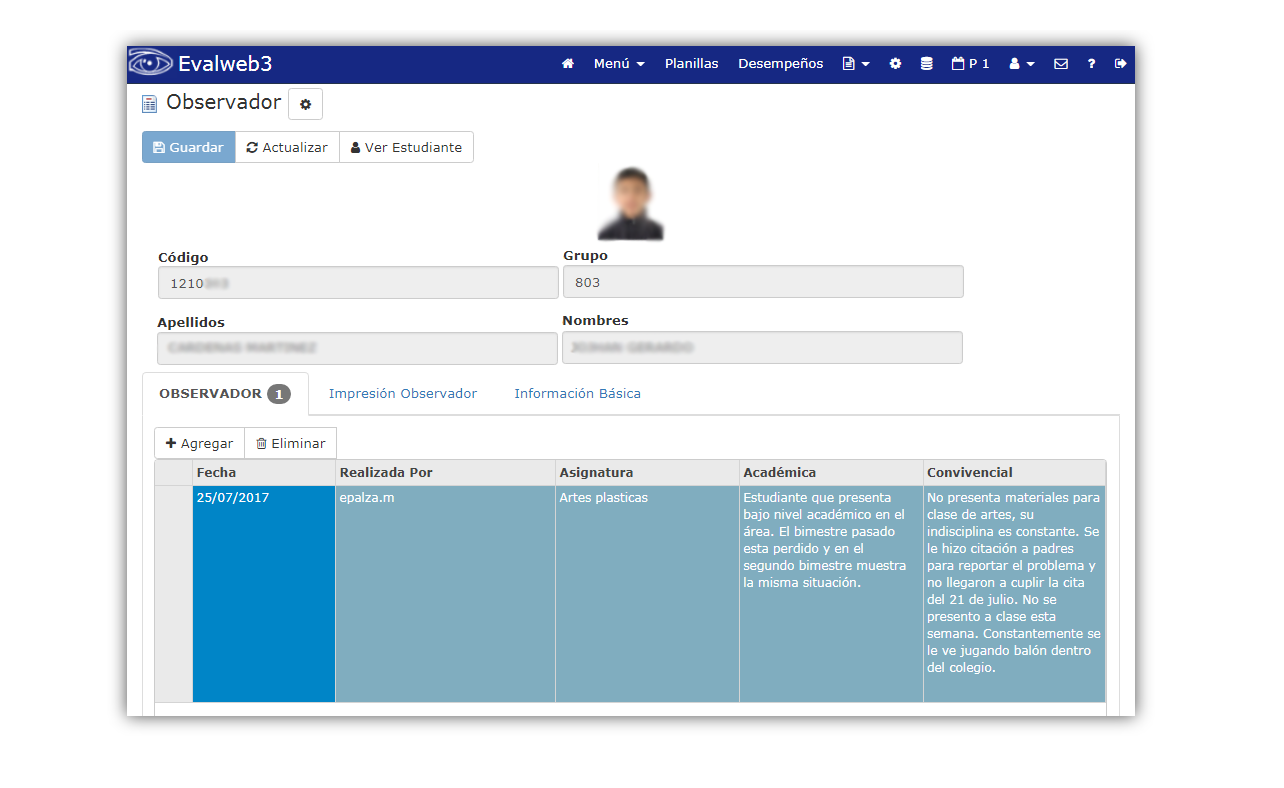Click the Nombres input field

[762, 347]
